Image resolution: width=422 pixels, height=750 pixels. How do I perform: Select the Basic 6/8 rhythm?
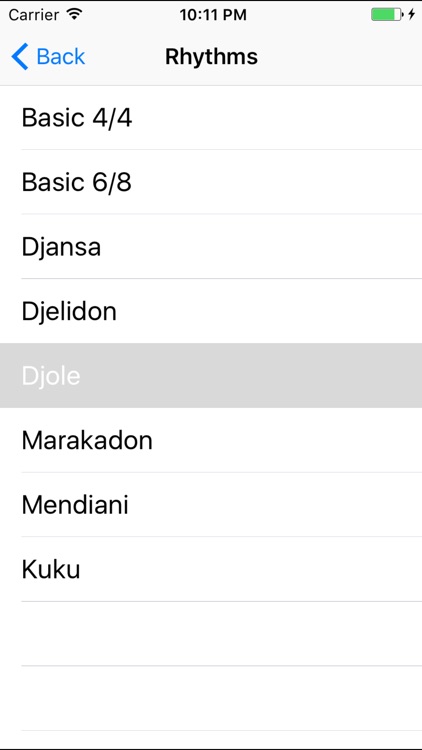[x=211, y=182]
